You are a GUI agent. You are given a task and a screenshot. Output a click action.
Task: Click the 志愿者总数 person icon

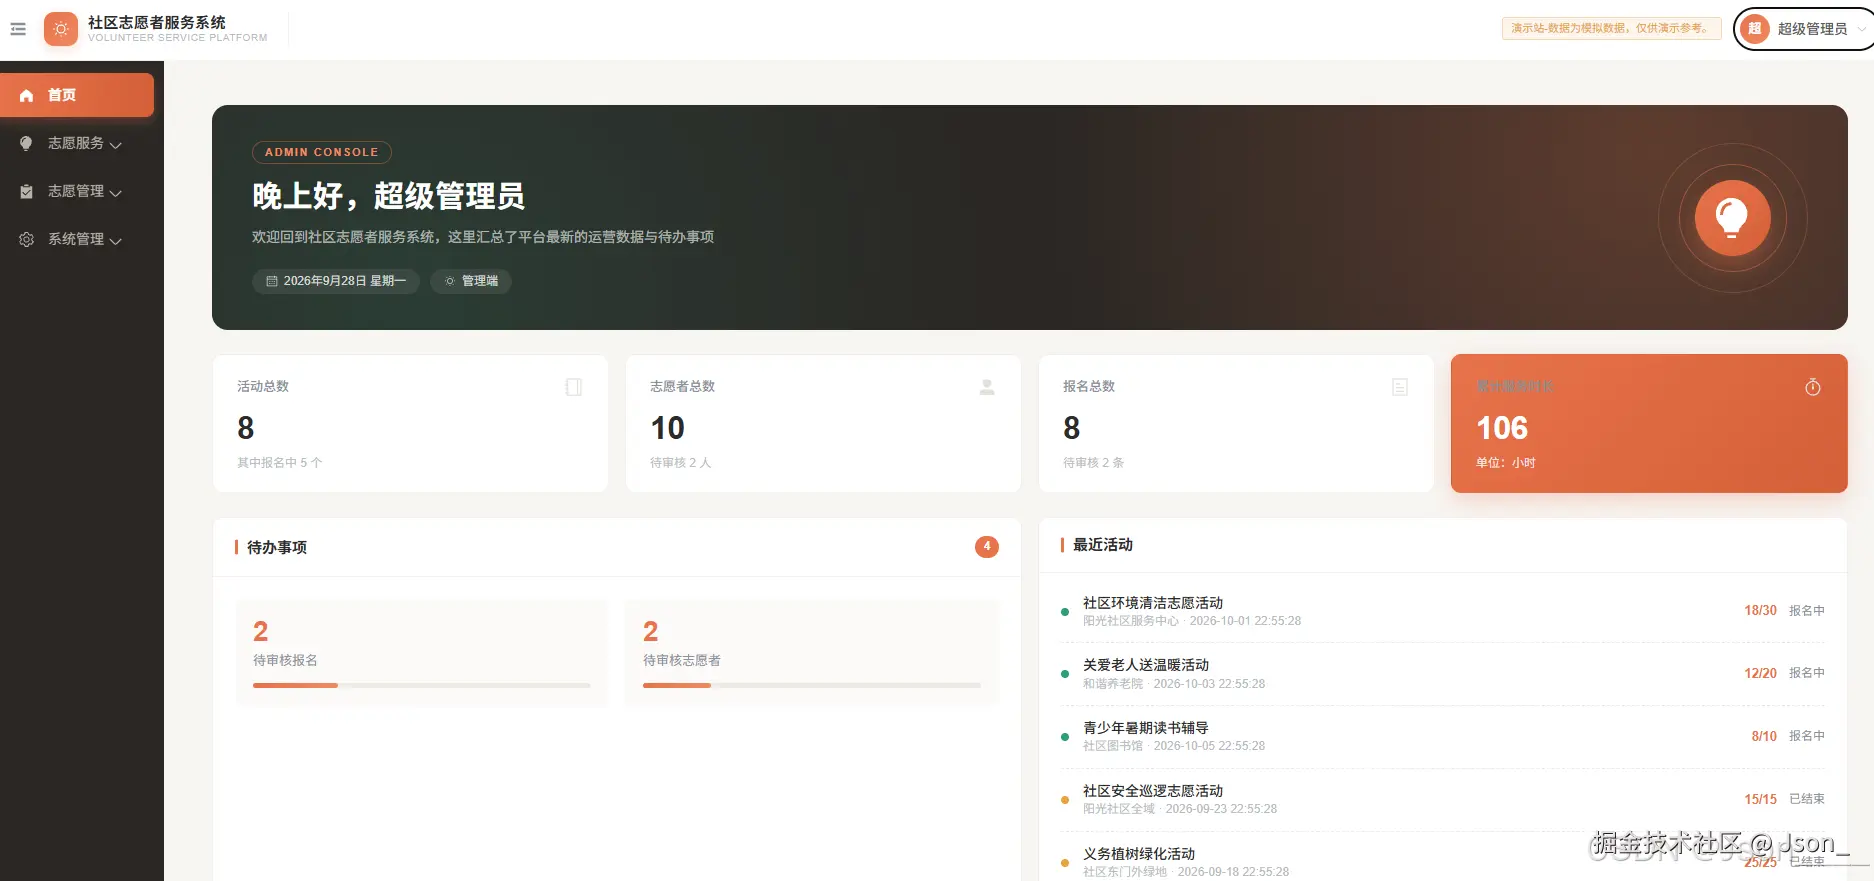point(987,387)
